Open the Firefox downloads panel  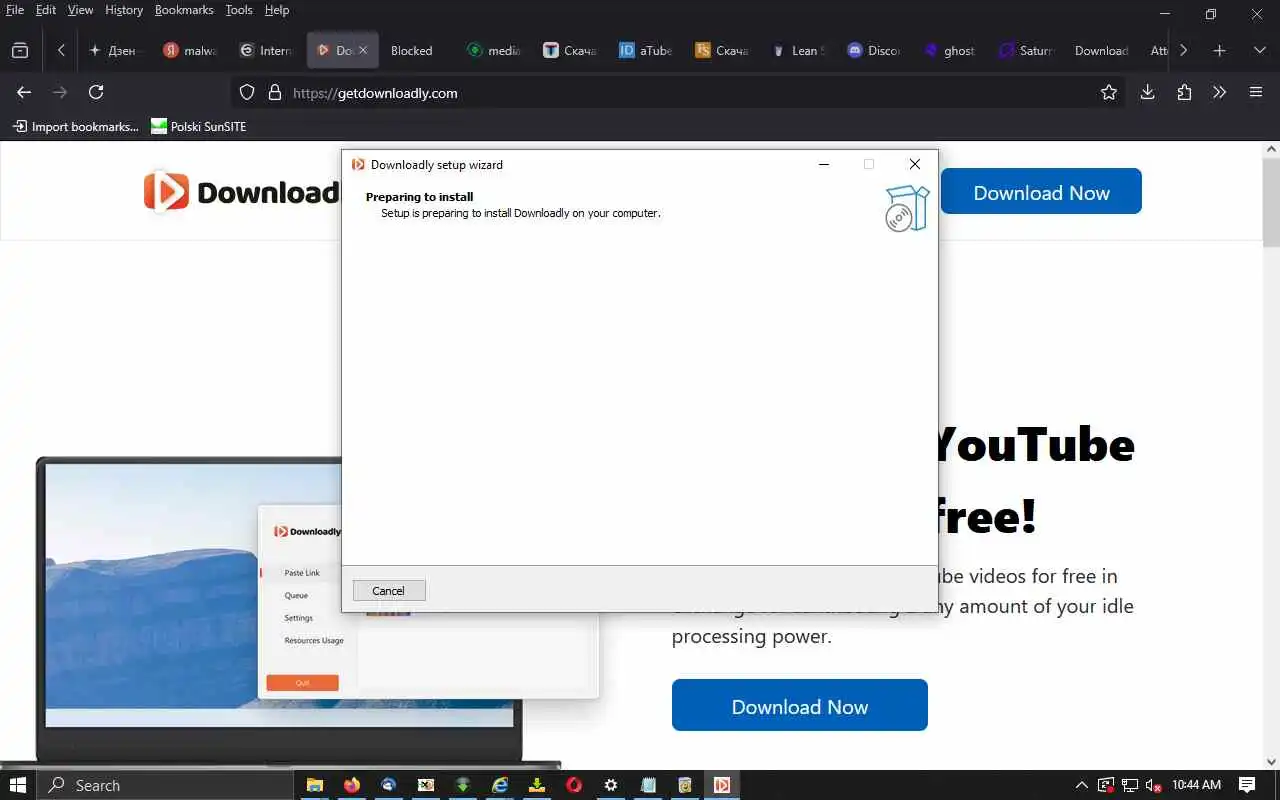pyautogui.click(x=1148, y=92)
